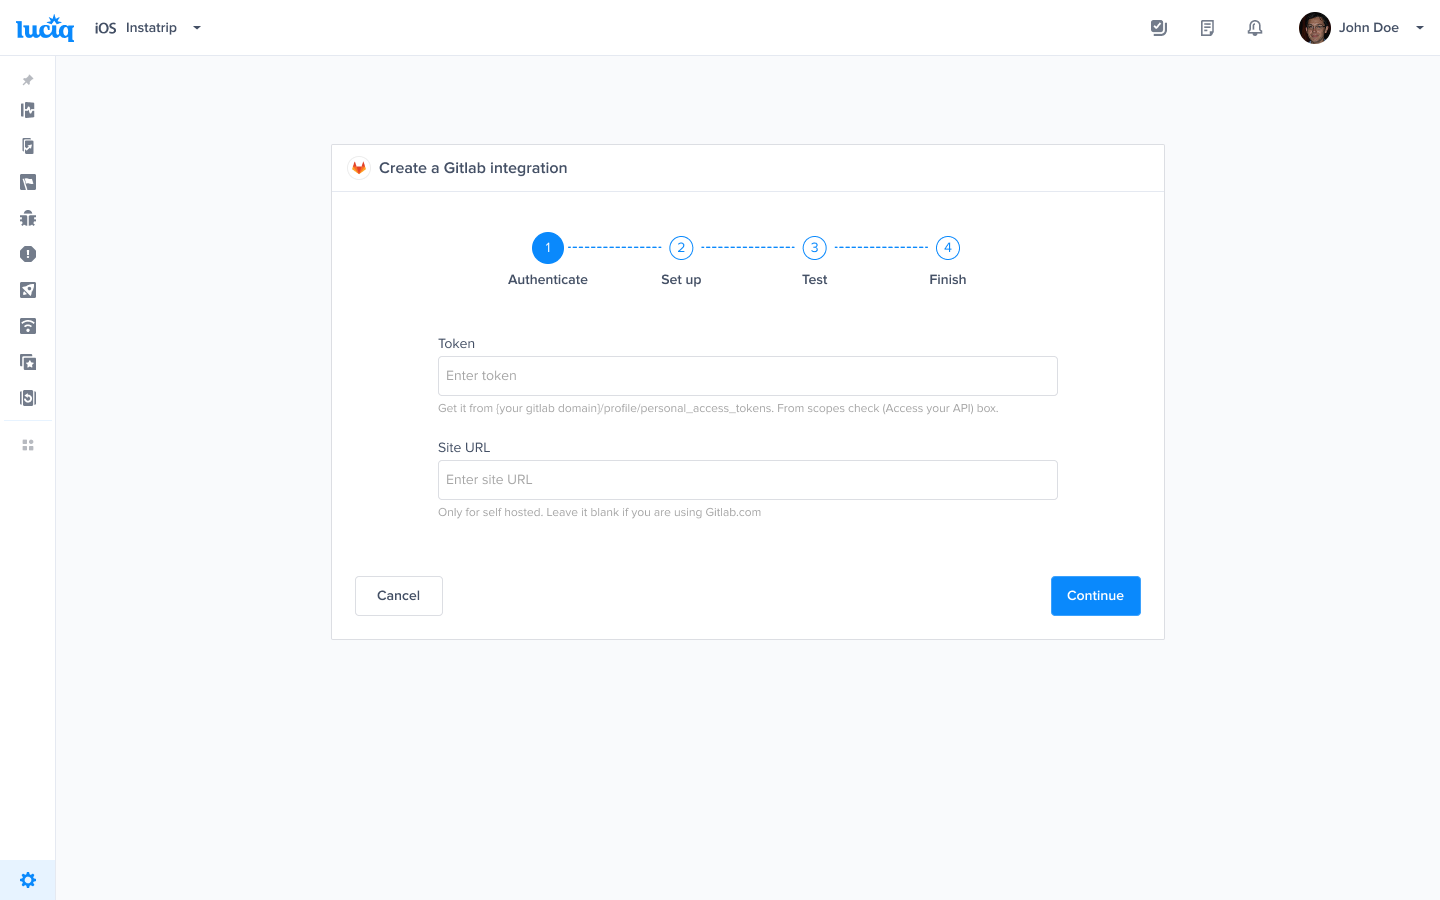
Task: Click the John Doe profile avatar
Action: click(x=1315, y=28)
